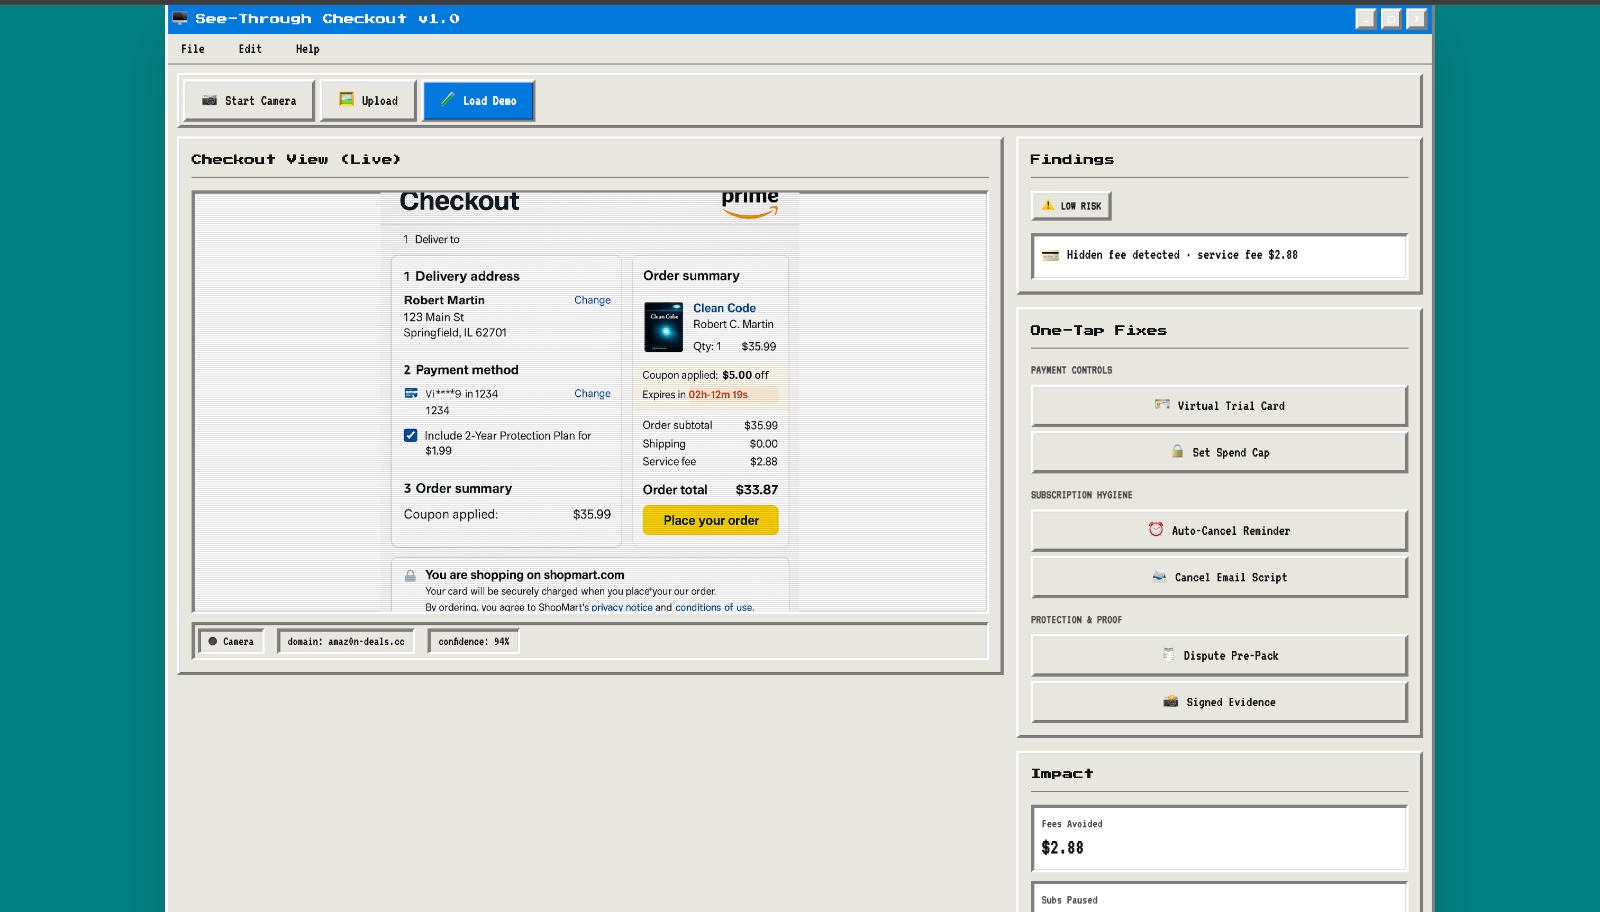Open the hidden fee detected finding
Image resolution: width=1600 pixels, height=912 pixels.
point(1219,256)
